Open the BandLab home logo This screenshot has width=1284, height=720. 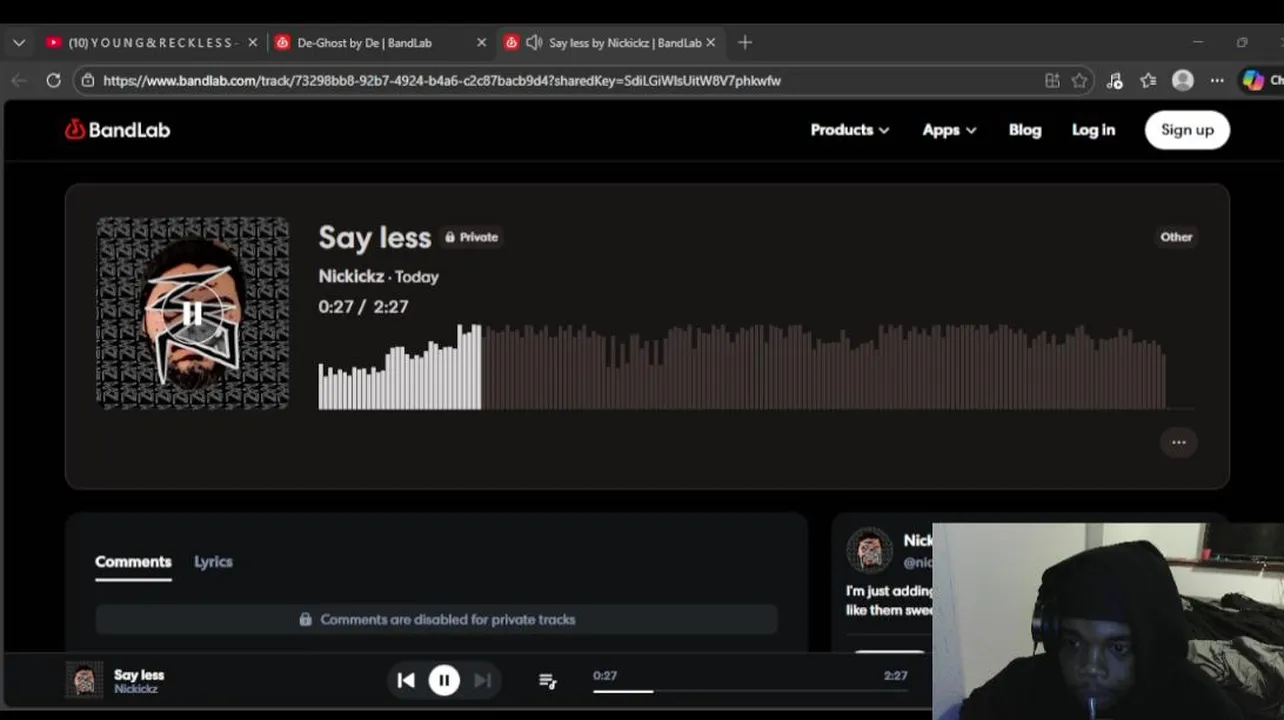118,130
